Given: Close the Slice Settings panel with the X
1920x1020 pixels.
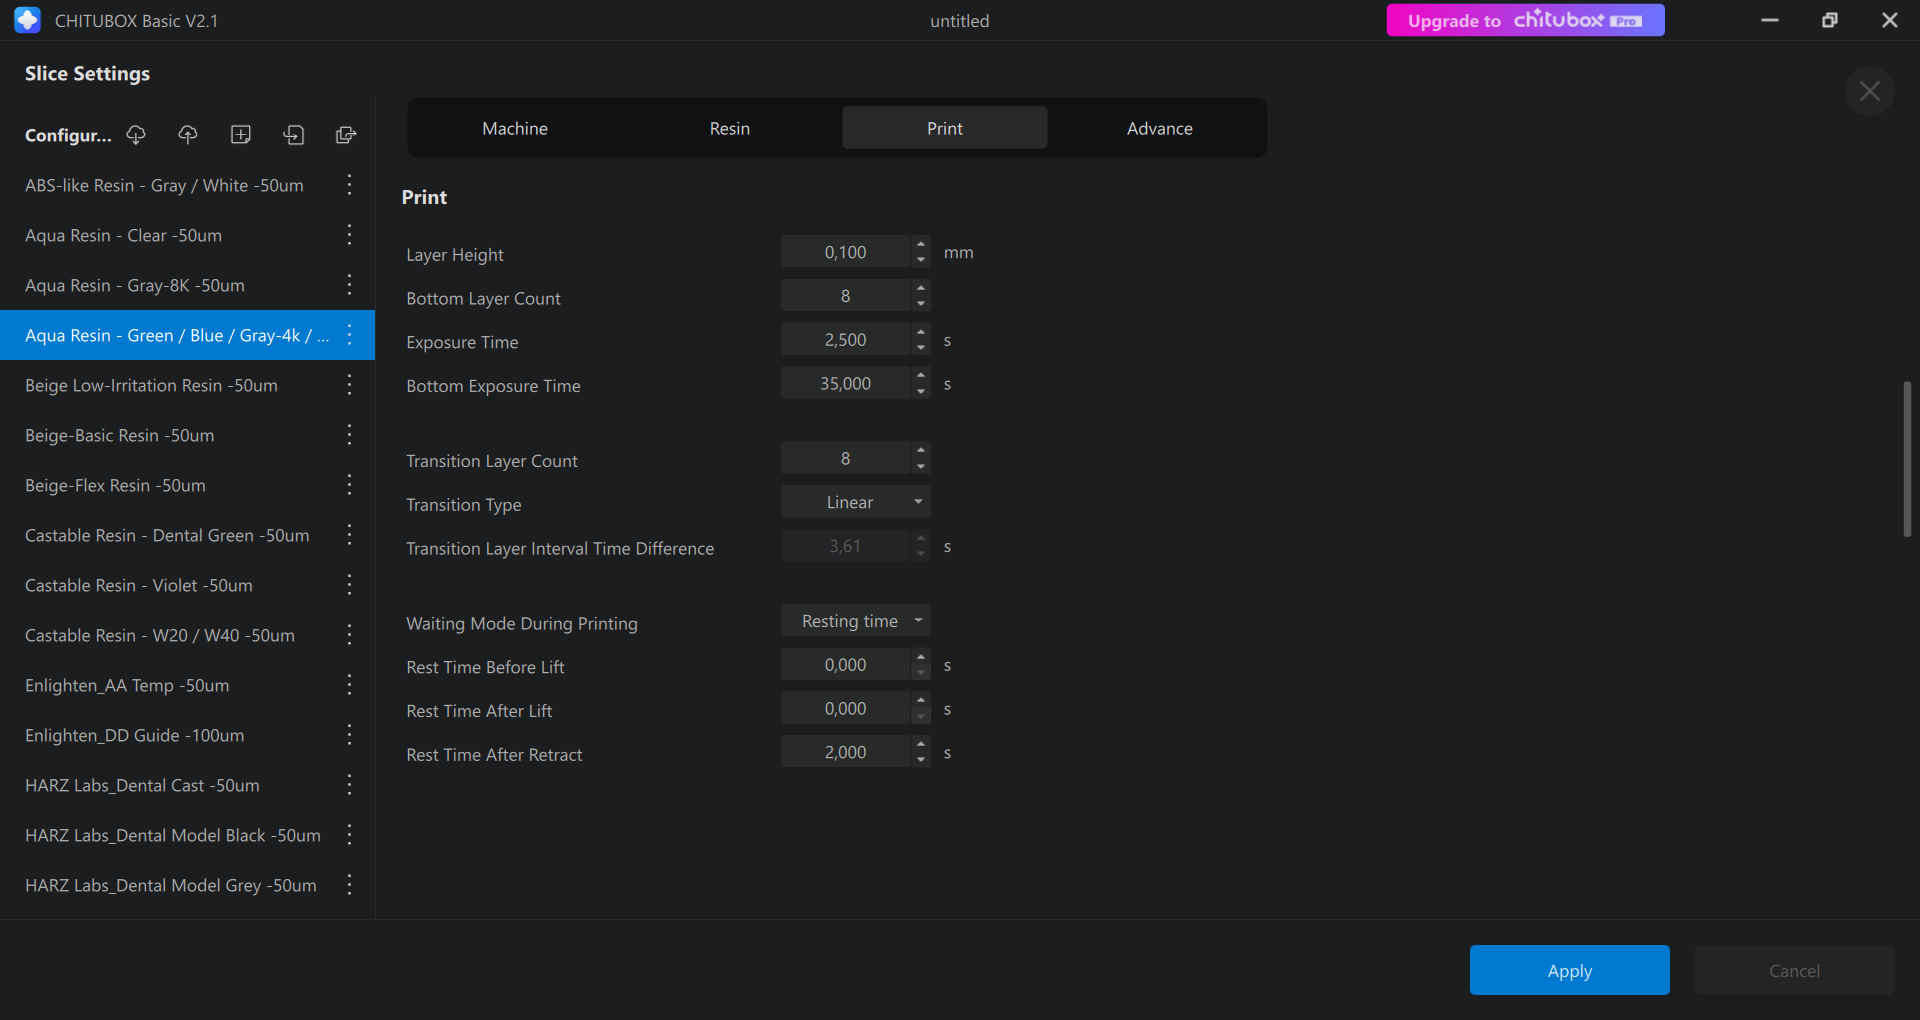Looking at the screenshot, I should coord(1869,92).
